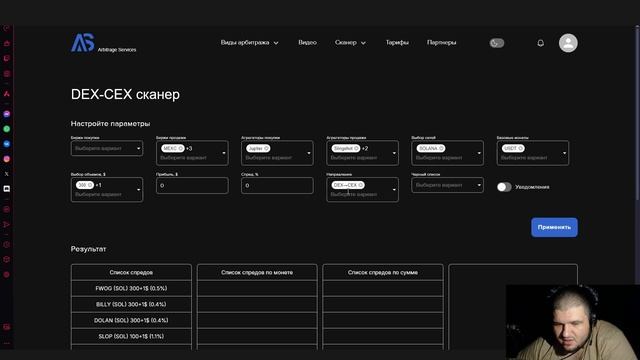Open the notifications bell icon
The width and height of the screenshot is (640, 360).
click(x=540, y=43)
